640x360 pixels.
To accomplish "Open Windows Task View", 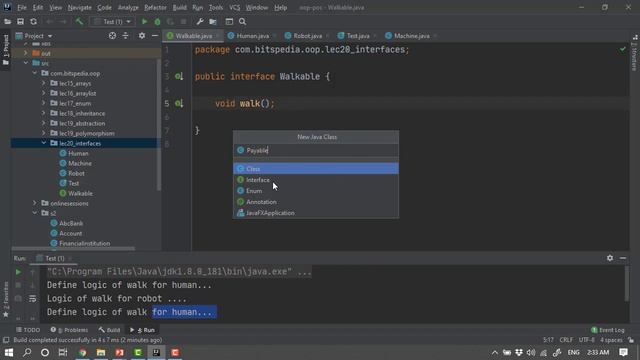I will pos(63,352).
